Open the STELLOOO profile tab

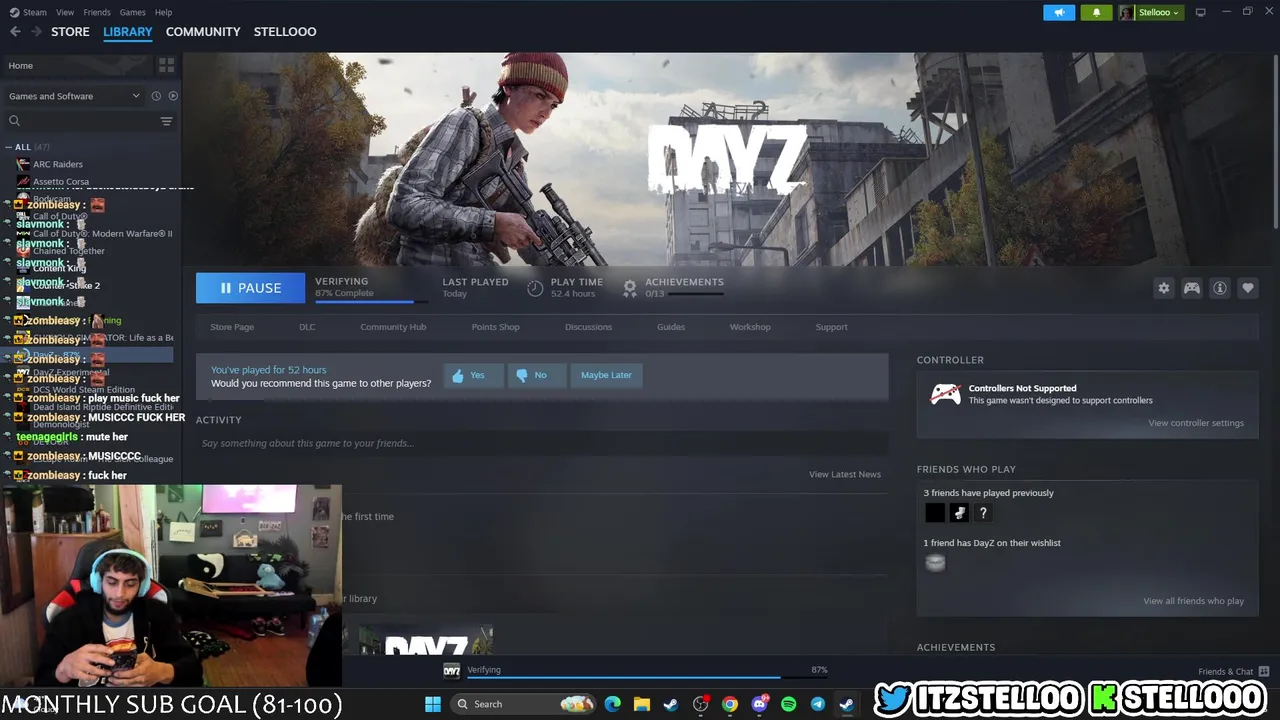click(285, 32)
